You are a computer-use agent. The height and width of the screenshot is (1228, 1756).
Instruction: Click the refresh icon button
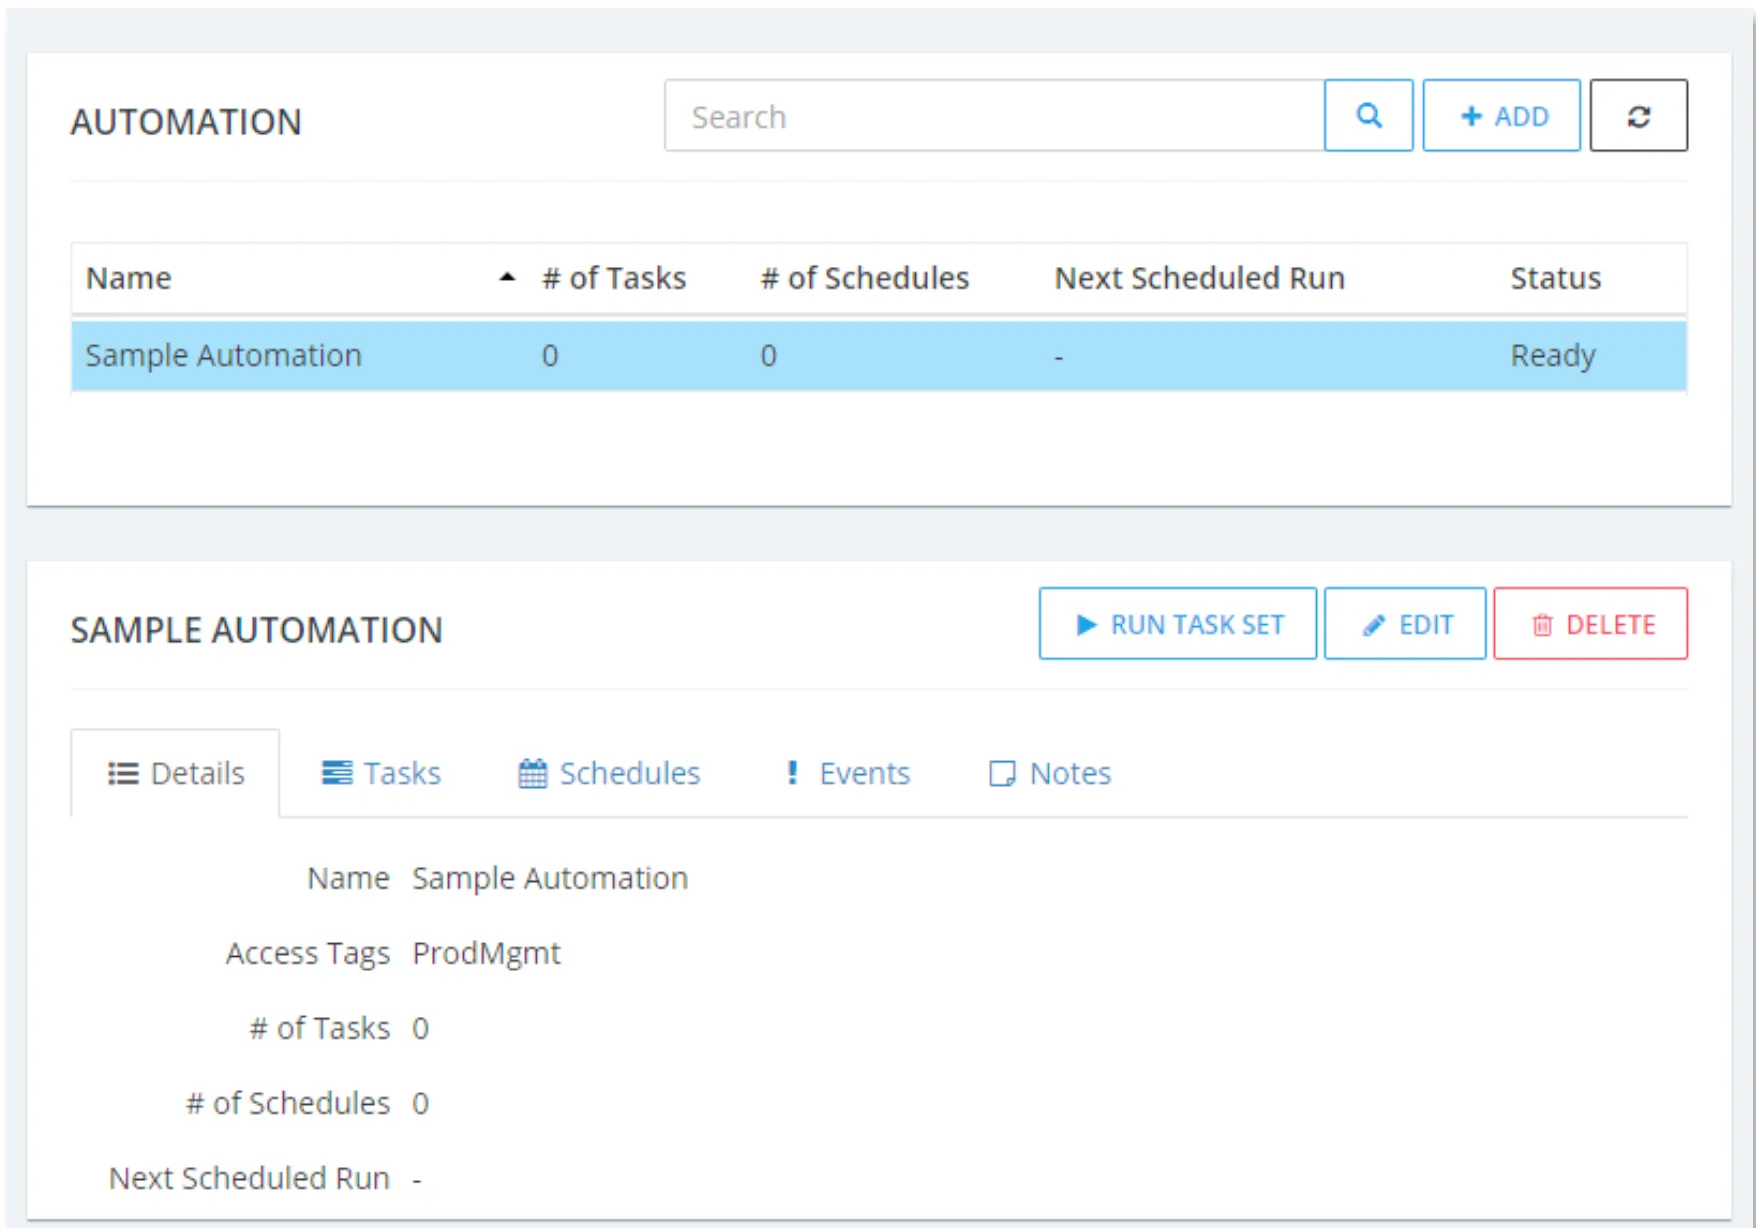[1638, 116]
